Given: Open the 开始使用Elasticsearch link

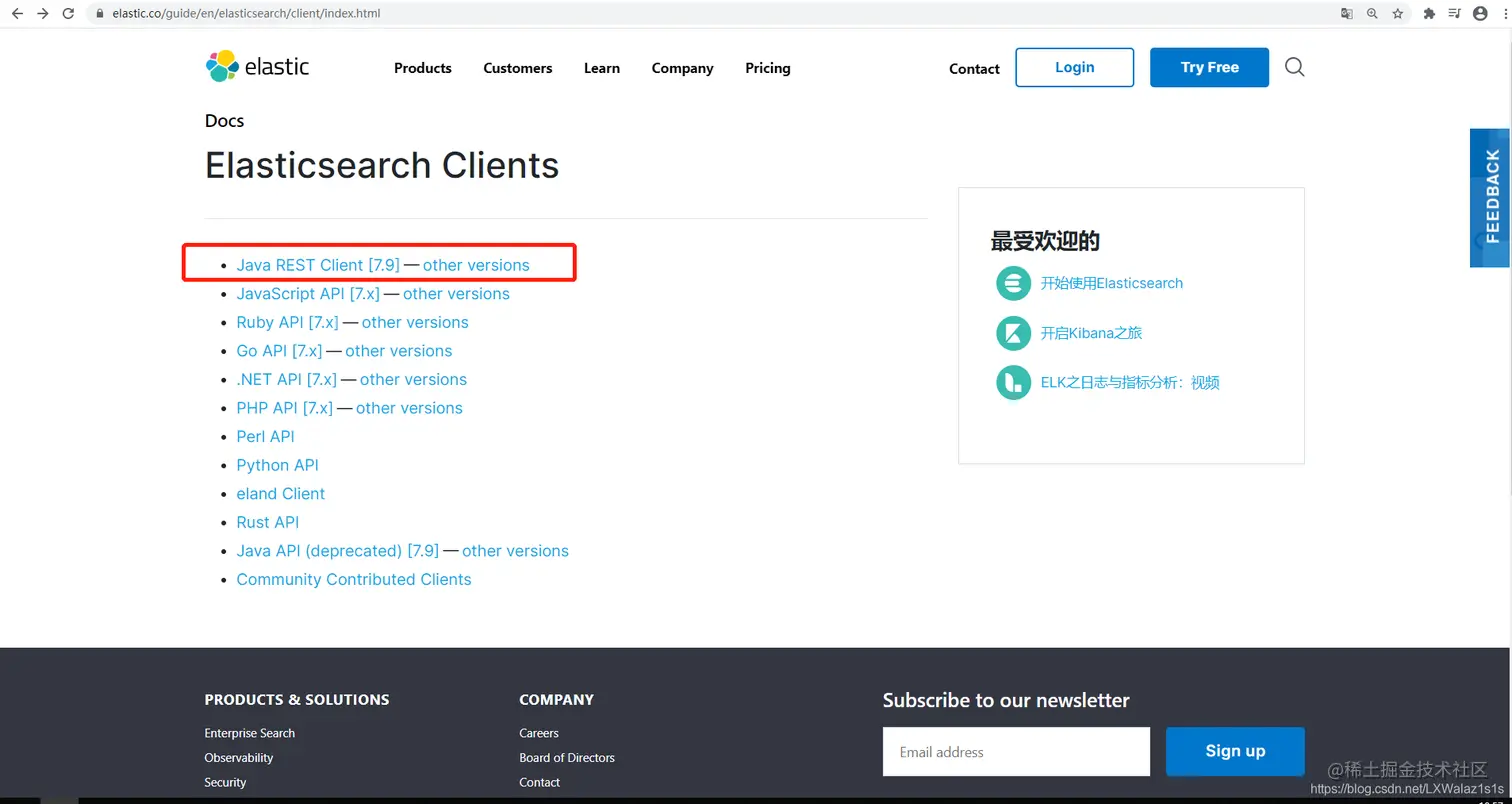Looking at the screenshot, I should [x=1111, y=283].
